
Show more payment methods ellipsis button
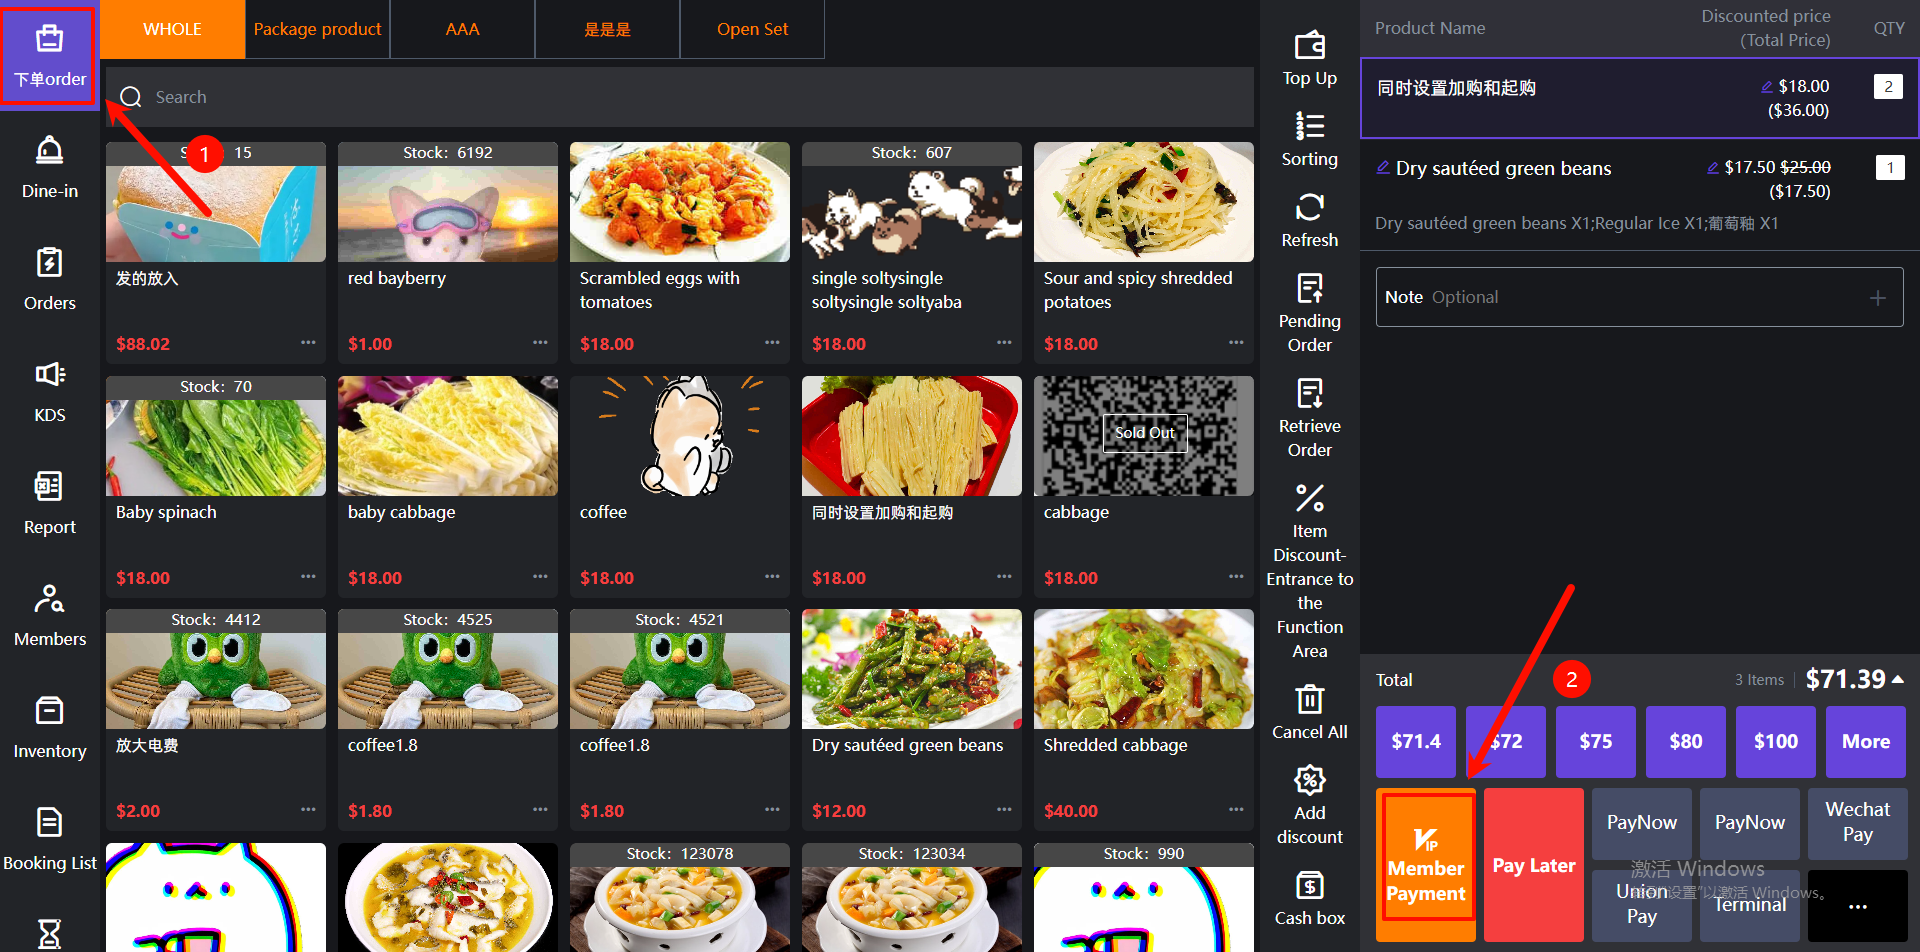tap(1857, 906)
